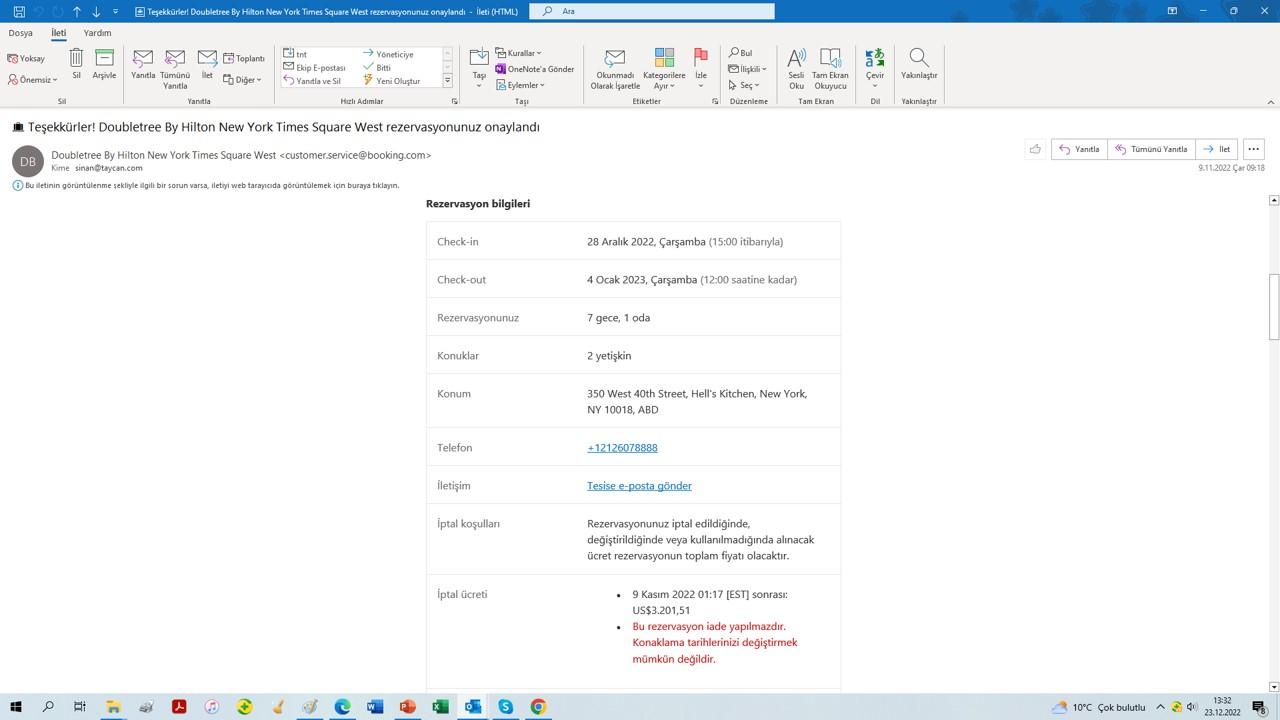Open Excel from the Windows taskbar
Viewport: 1280px width, 720px height.
[440, 707]
